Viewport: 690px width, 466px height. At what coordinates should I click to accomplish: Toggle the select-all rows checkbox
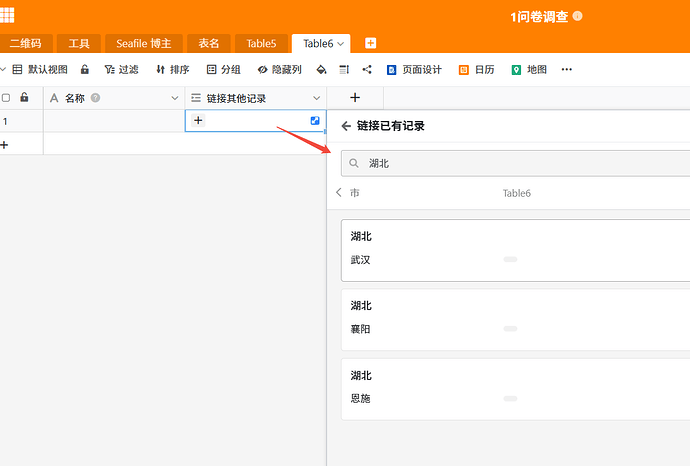(6, 98)
